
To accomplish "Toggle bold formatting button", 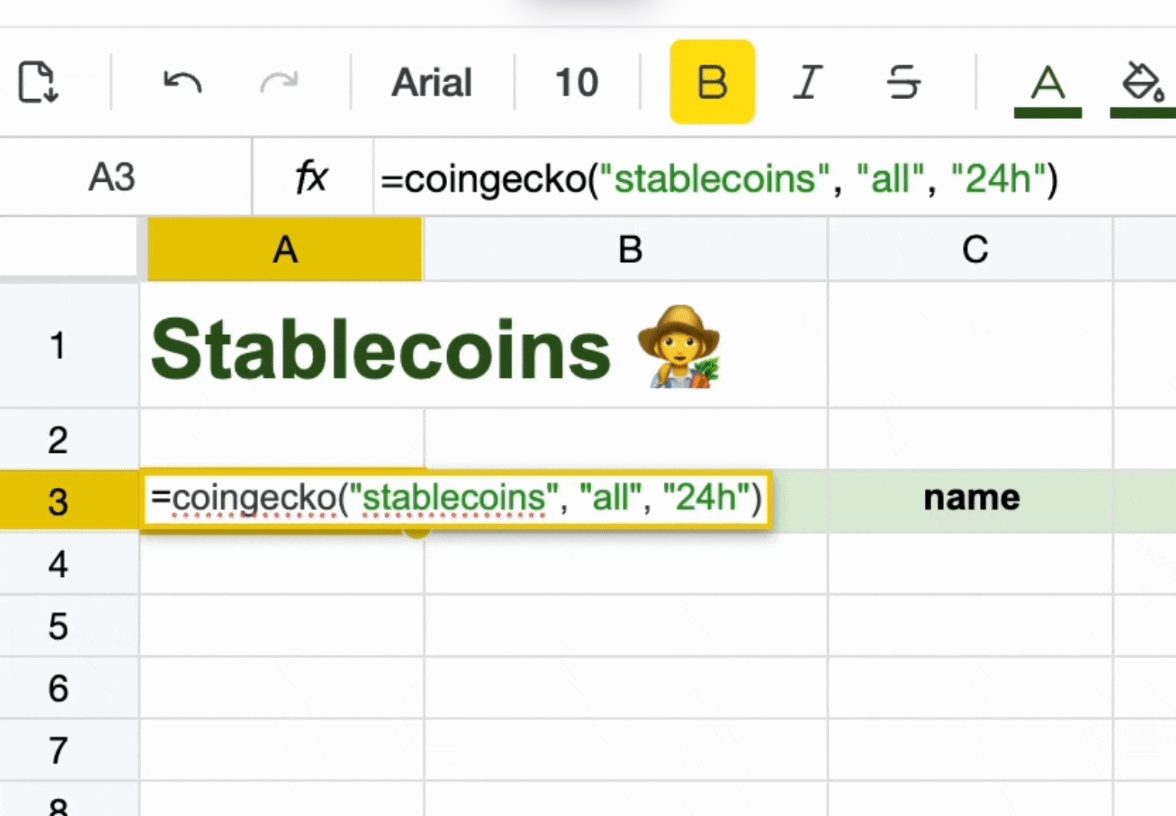I will point(712,82).
